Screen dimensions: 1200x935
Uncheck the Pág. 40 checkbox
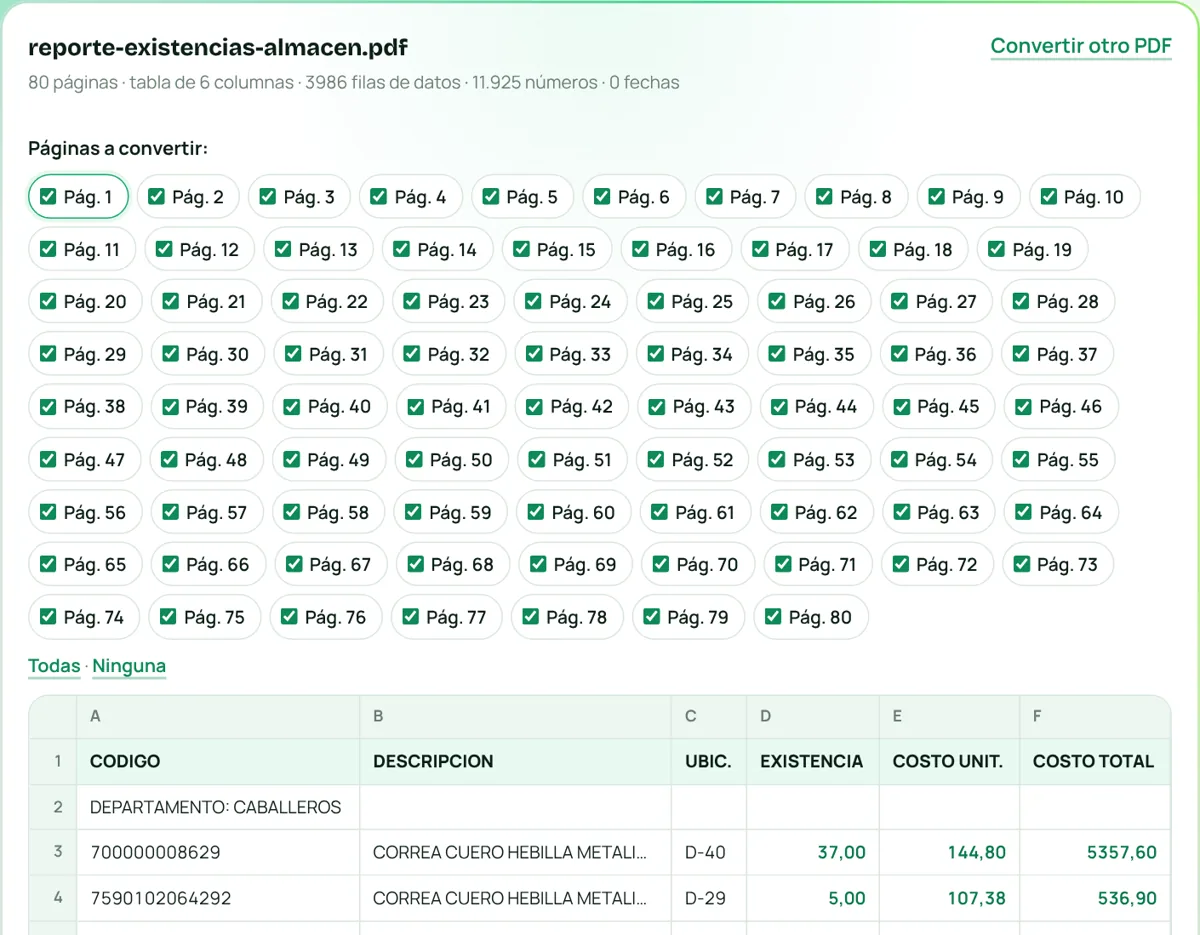(x=292, y=407)
